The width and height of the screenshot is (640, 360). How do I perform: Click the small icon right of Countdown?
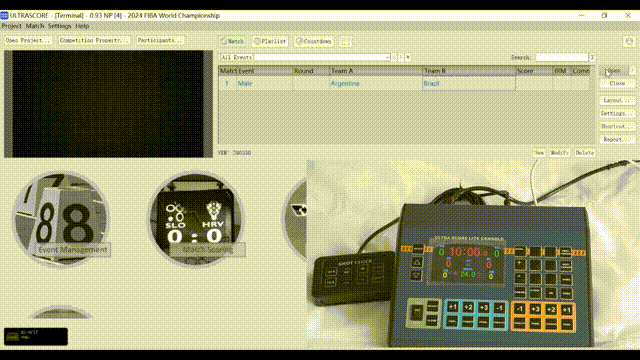click(x=345, y=41)
